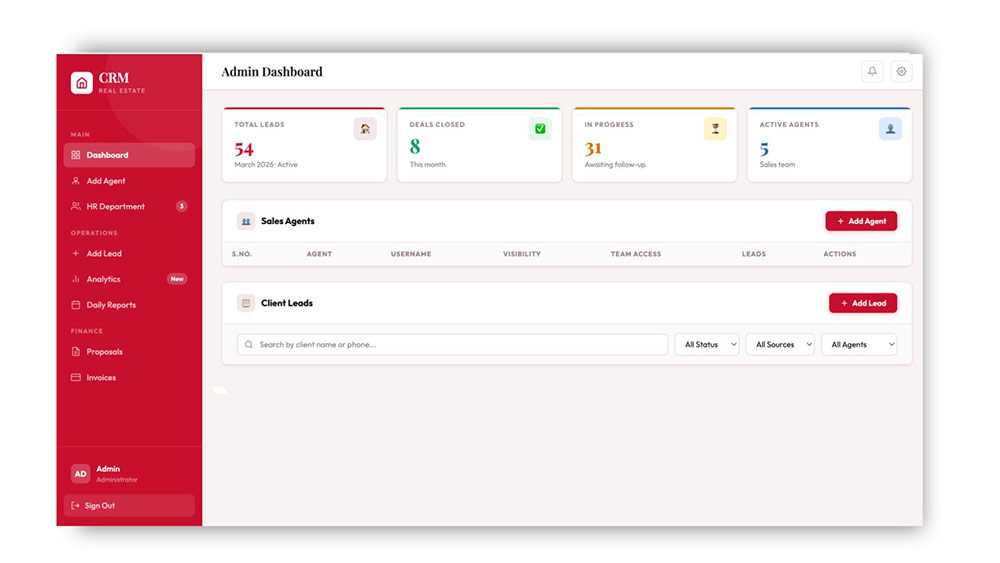The height and width of the screenshot is (563, 1000).
Task: Click the In Progress value 31
Action: [x=593, y=149]
